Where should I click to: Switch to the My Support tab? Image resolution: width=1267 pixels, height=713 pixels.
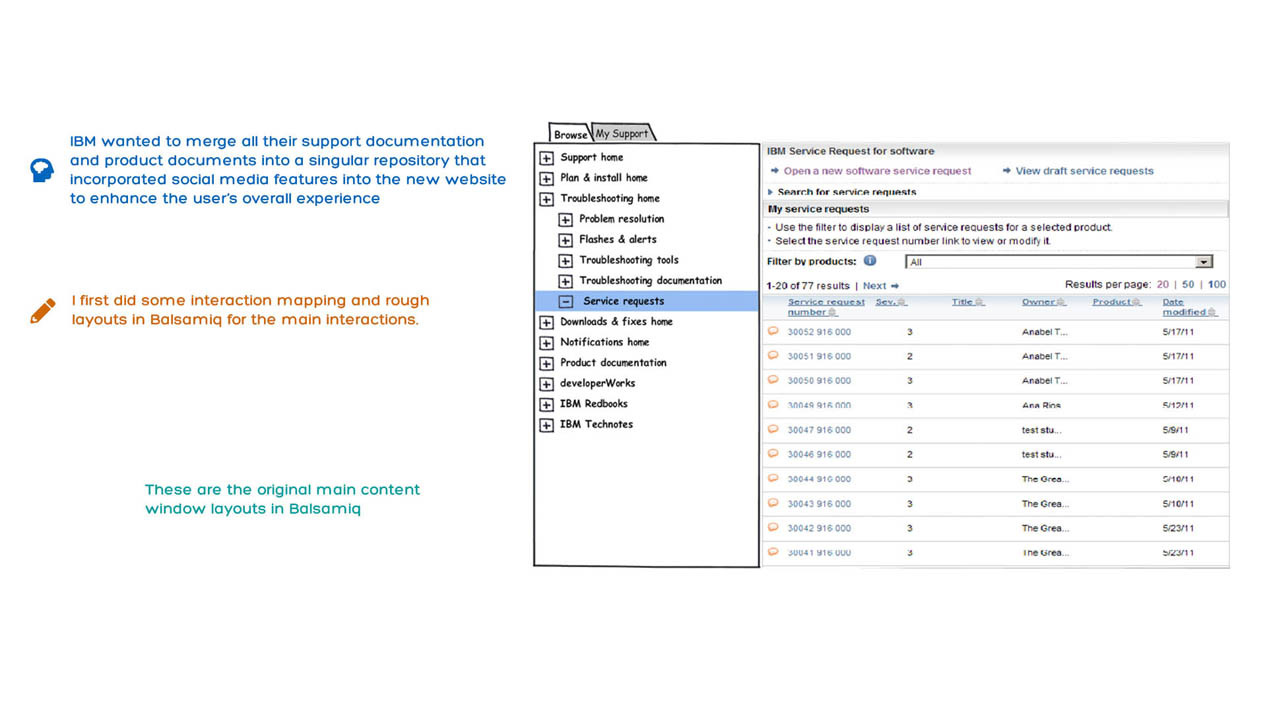pos(622,134)
